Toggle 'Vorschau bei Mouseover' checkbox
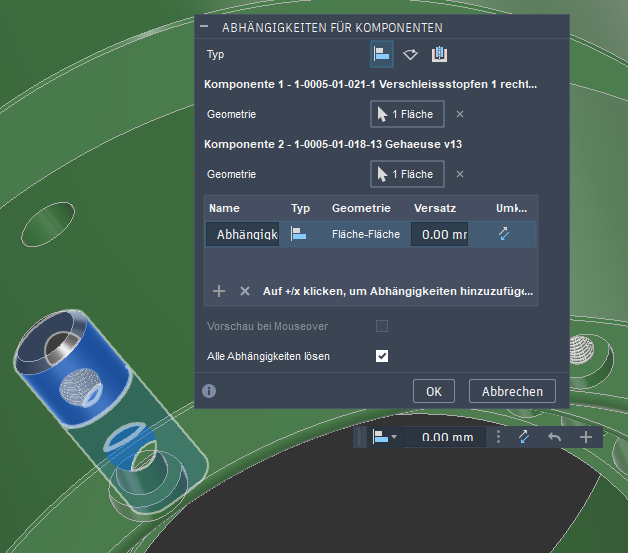 point(382,326)
